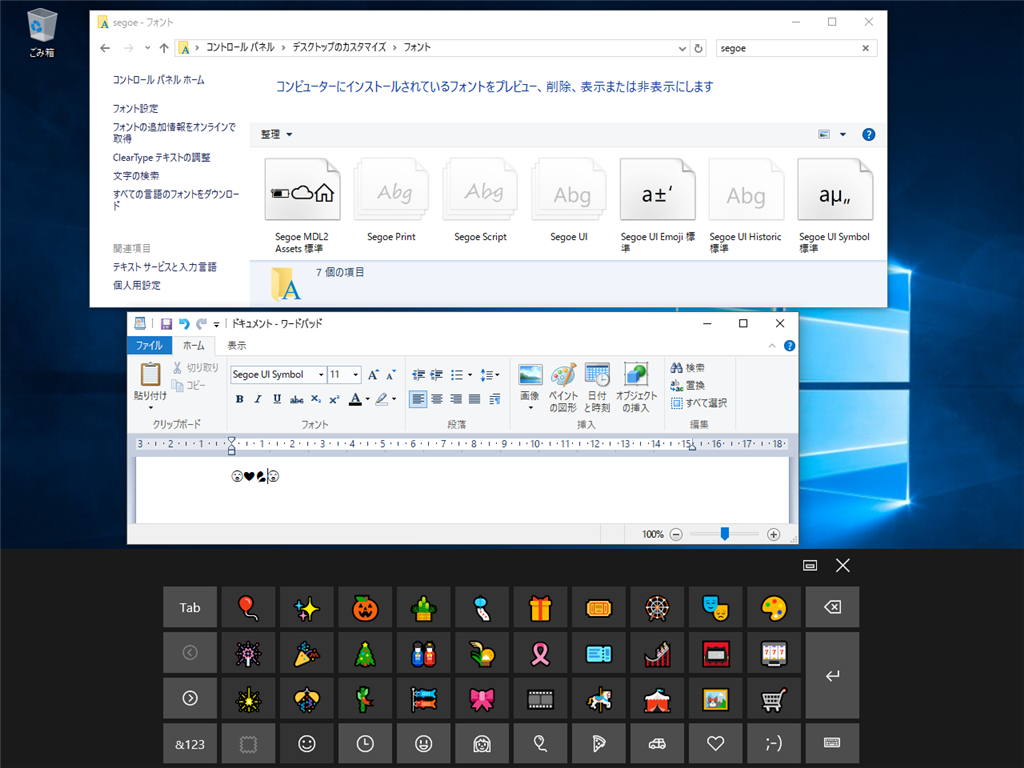Click the font color A swatch
This screenshot has width=1024, height=768.
(355, 399)
